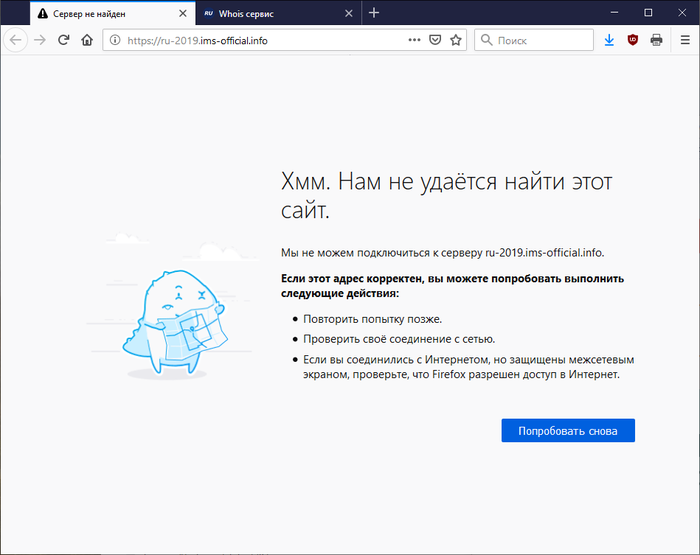Open the Downloads panel

[x=610, y=40]
